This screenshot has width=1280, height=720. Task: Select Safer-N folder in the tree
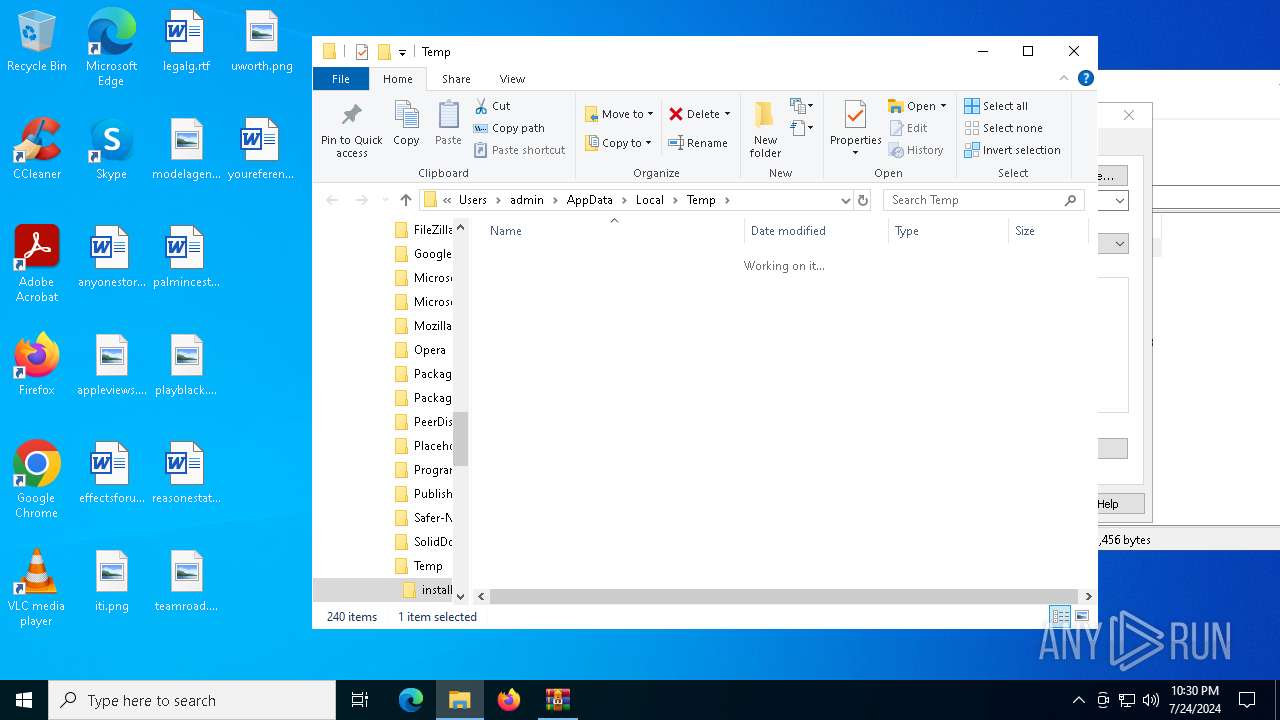click(423, 518)
